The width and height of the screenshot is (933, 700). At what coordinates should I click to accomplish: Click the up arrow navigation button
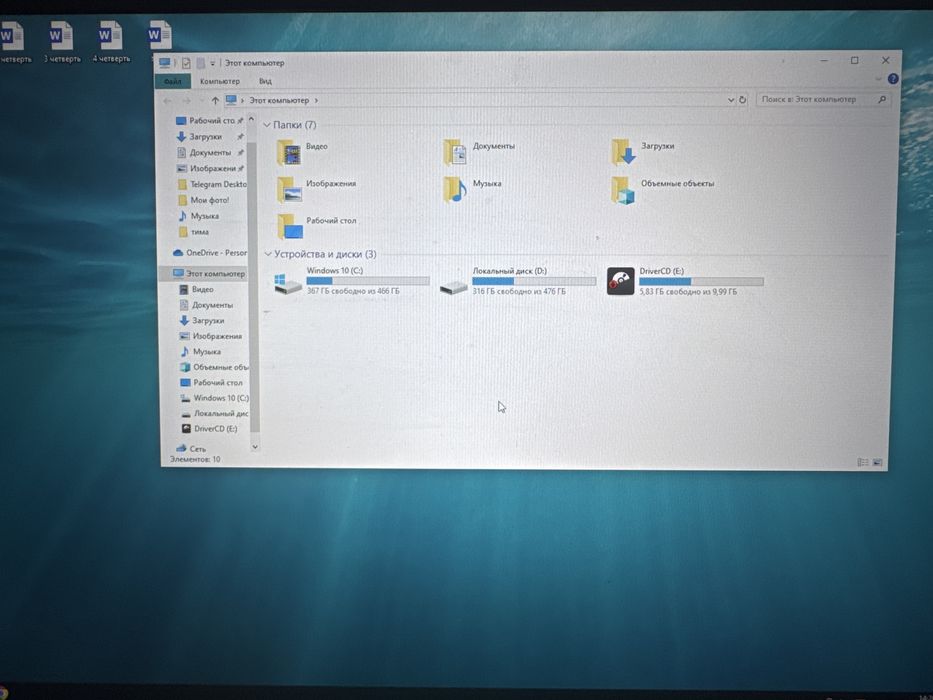pyautogui.click(x=215, y=101)
